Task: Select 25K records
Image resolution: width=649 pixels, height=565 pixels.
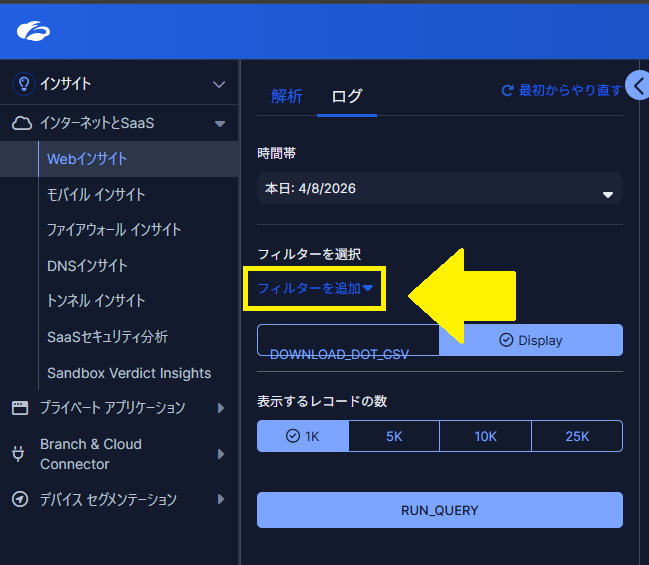Action: (577, 436)
